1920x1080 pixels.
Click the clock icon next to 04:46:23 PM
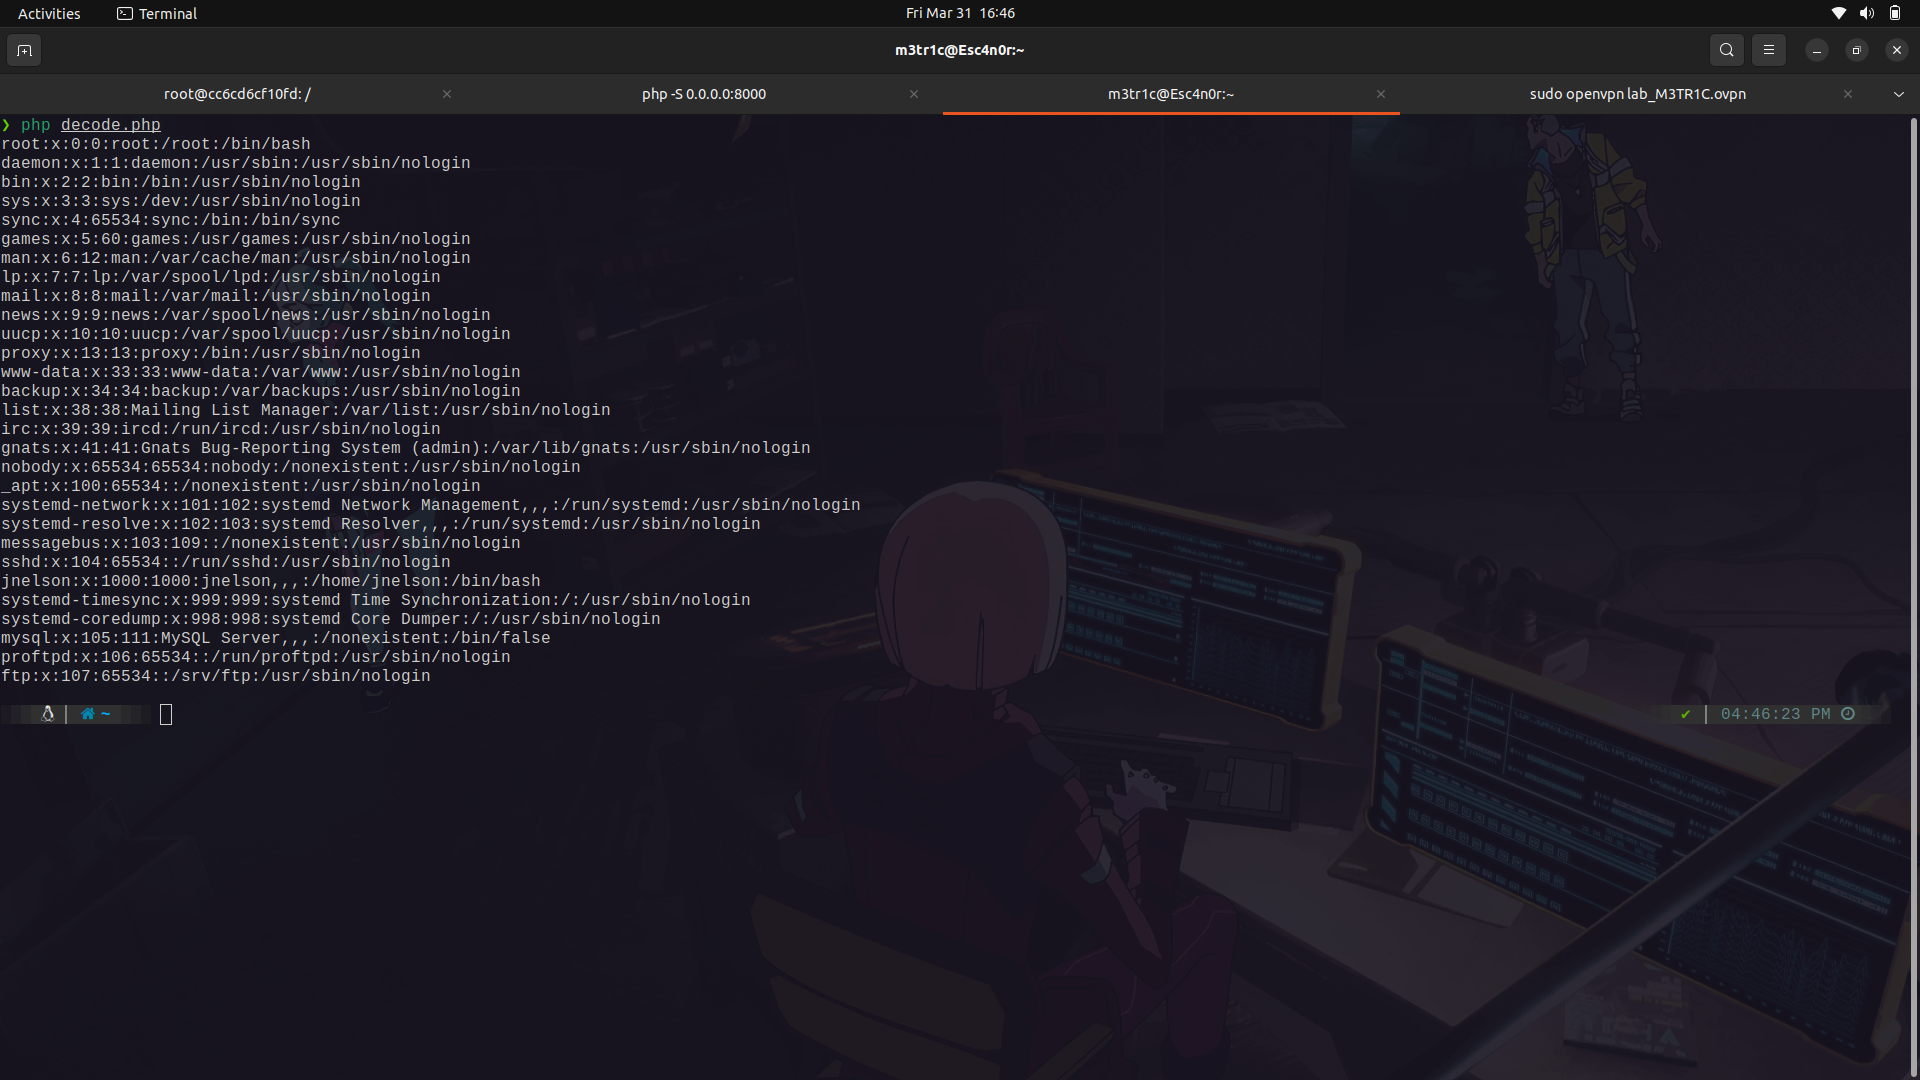coord(1848,714)
